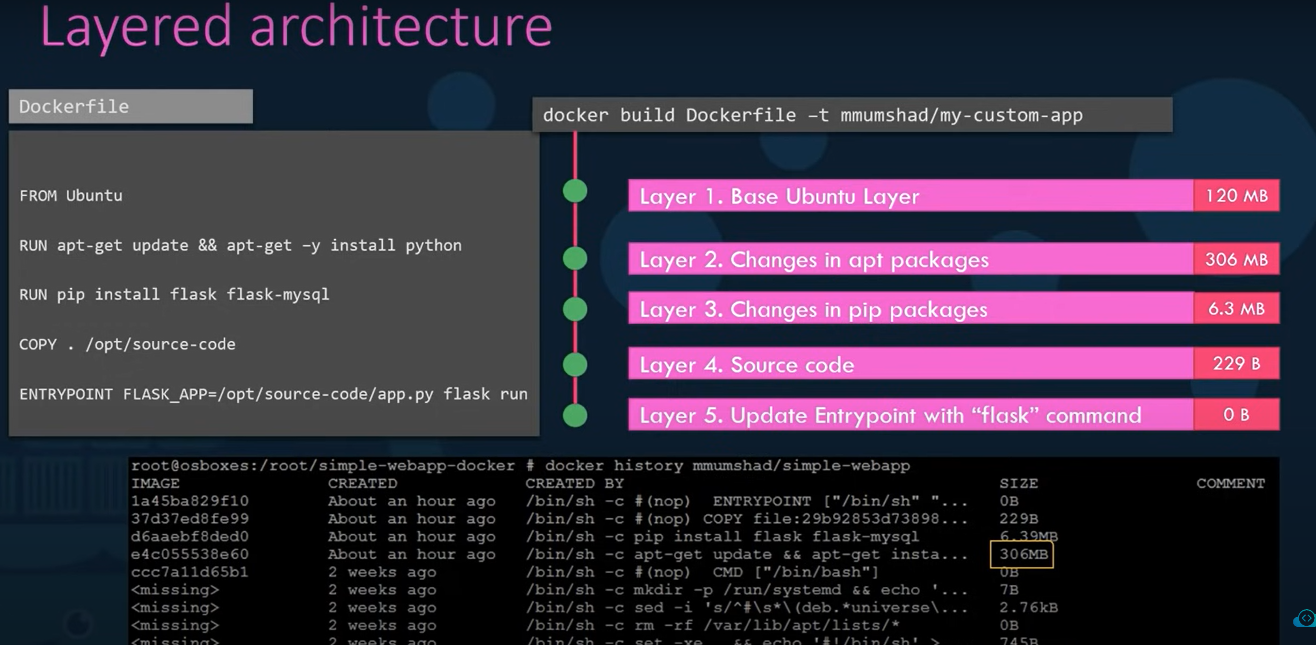The image size is (1316, 645).
Task: Toggle the 229 B size badge
Action: click(x=1237, y=363)
